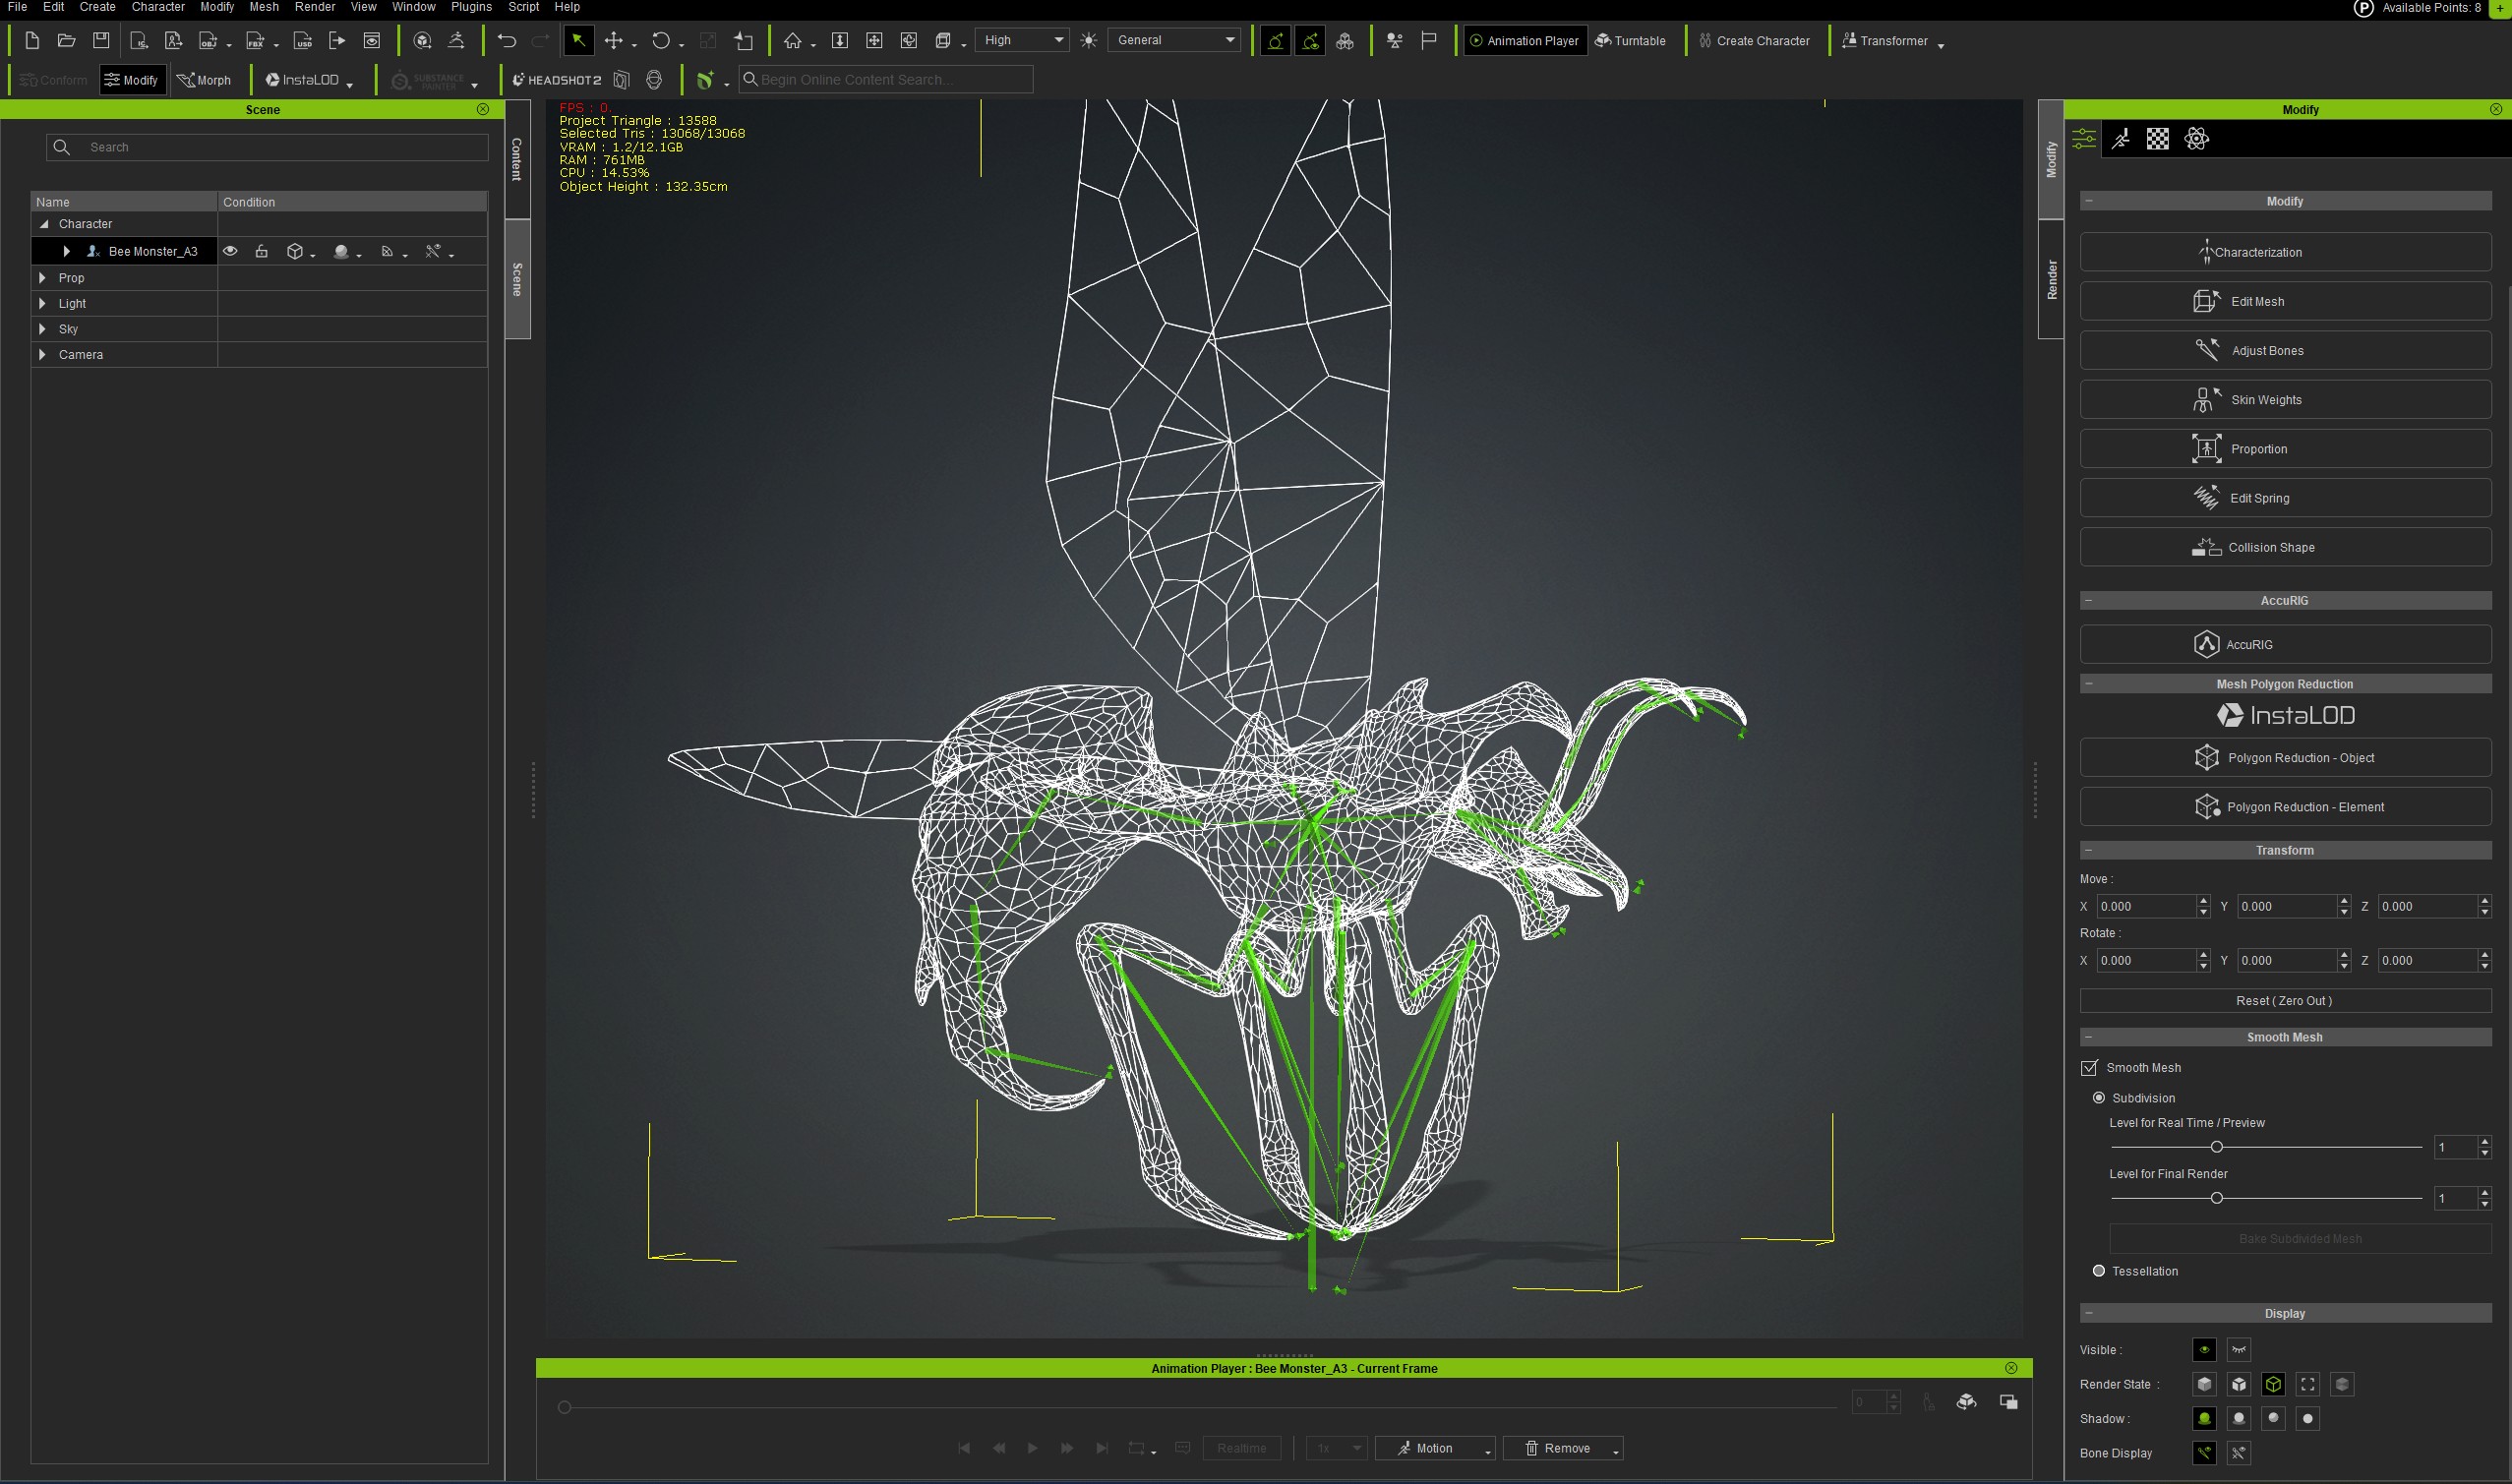This screenshot has height=1484, width=2512.
Task: Click the Save Project toolbar icon
Action: coord(101,40)
